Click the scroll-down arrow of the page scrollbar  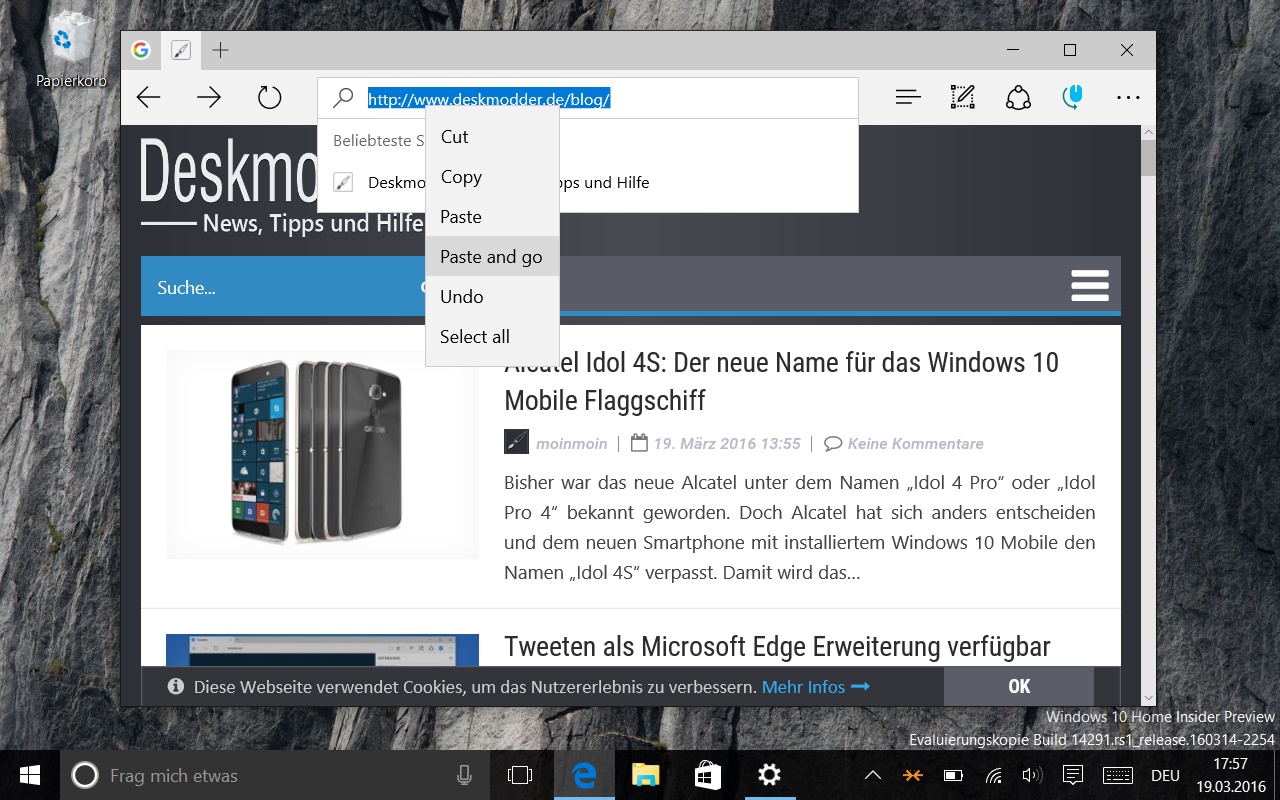click(1148, 698)
